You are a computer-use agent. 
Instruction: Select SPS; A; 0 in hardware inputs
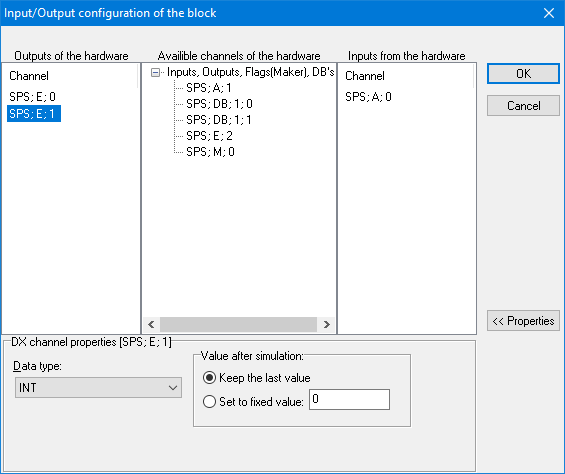click(x=368, y=97)
